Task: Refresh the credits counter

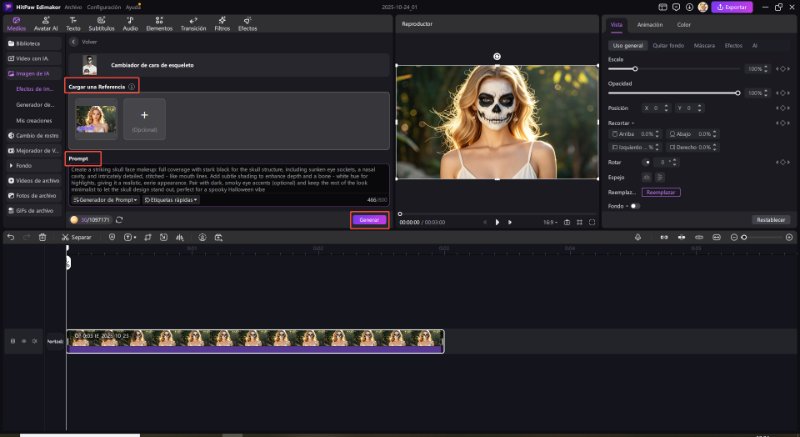Action: click(119, 219)
